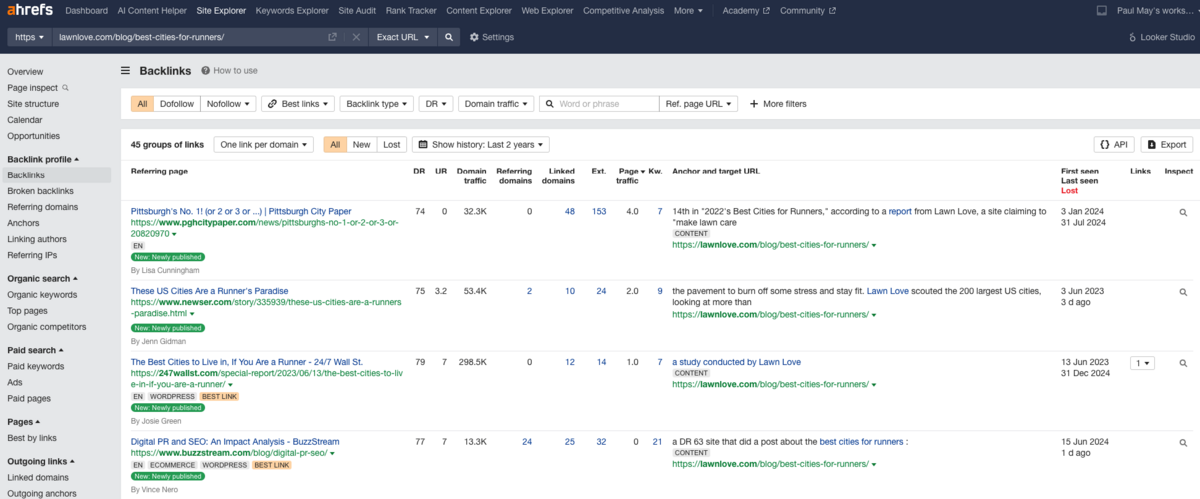Open These US Cities Are a Runner's Paradise link

(209, 291)
